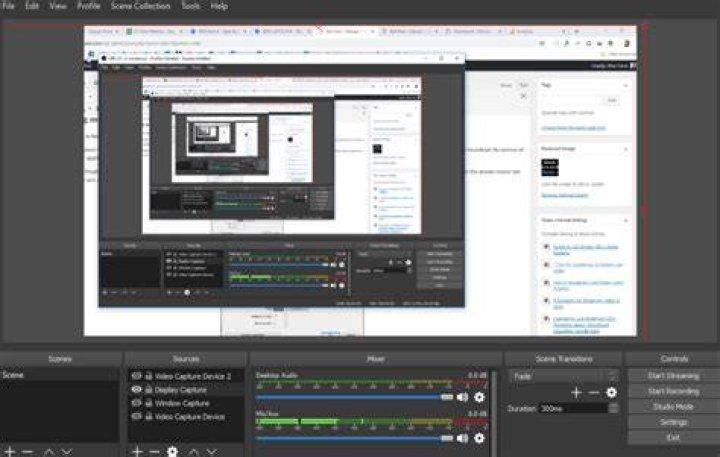Mute Desktop Audio speaker icon
The width and height of the screenshot is (720, 457).
[x=462, y=397]
